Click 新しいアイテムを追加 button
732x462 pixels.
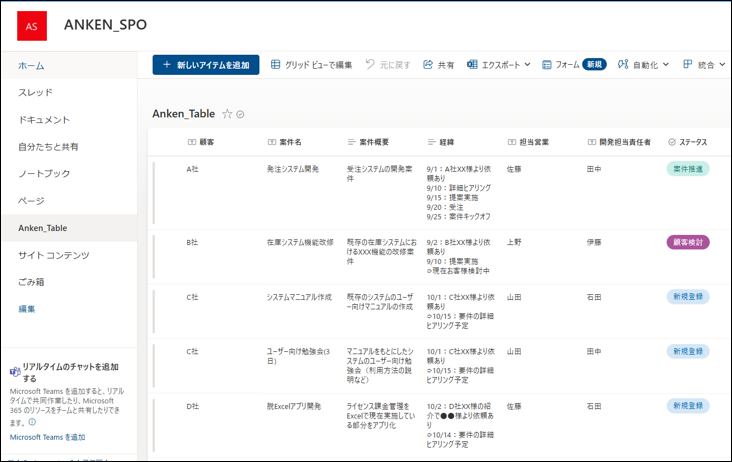206,65
